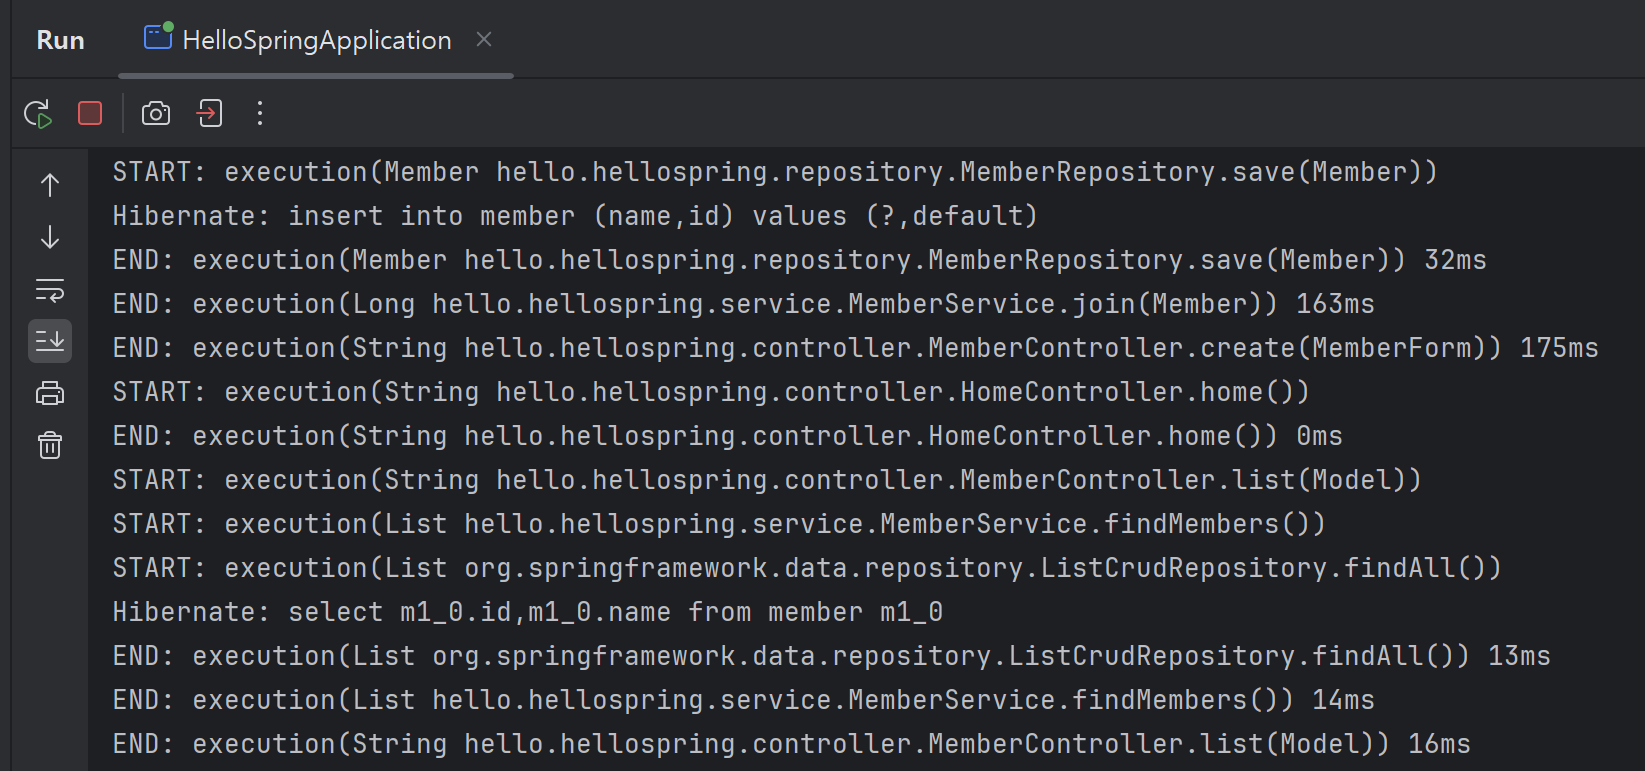This screenshot has height=771, width=1645.
Task: Select the Run tool window title
Action: pyautogui.click(x=60, y=40)
